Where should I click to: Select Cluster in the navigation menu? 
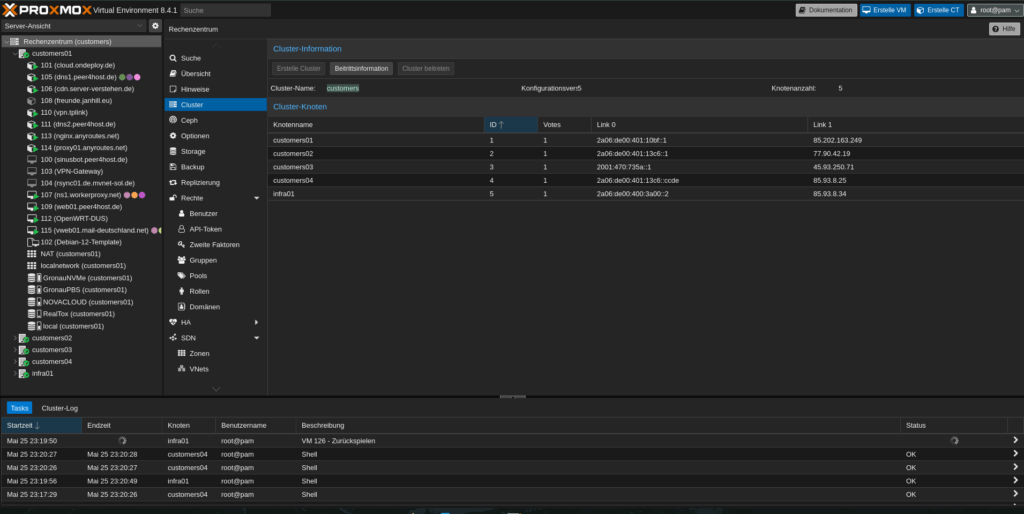click(192, 104)
